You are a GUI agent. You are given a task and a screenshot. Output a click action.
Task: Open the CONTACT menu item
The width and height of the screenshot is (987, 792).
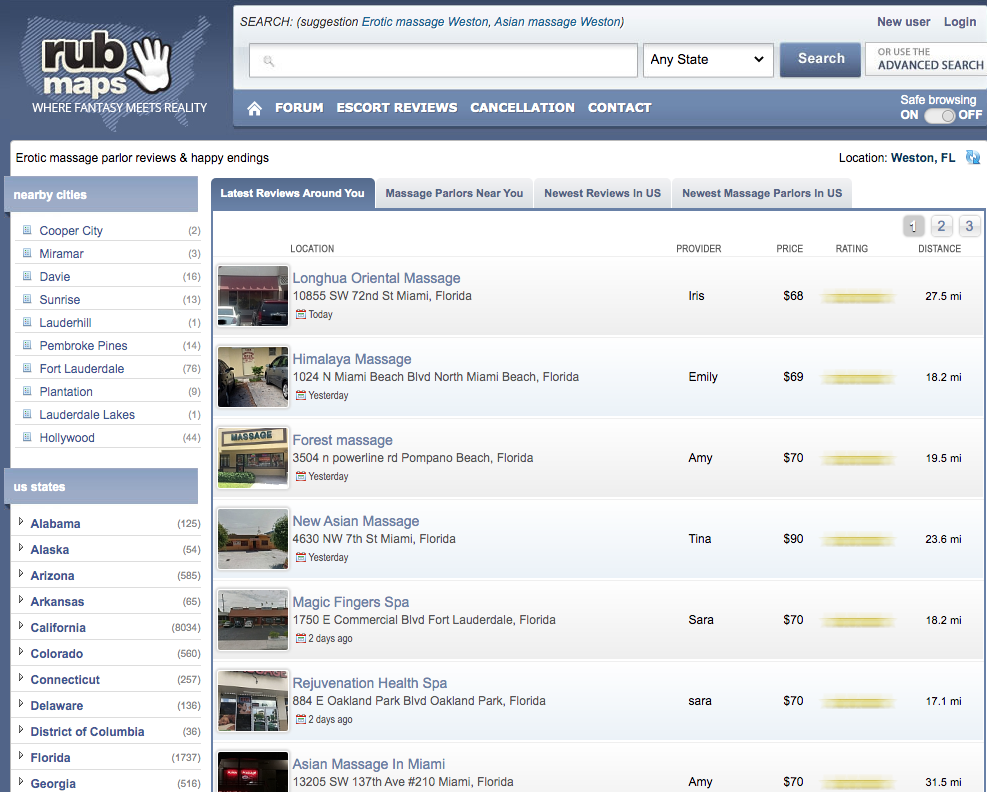pyautogui.click(x=619, y=108)
